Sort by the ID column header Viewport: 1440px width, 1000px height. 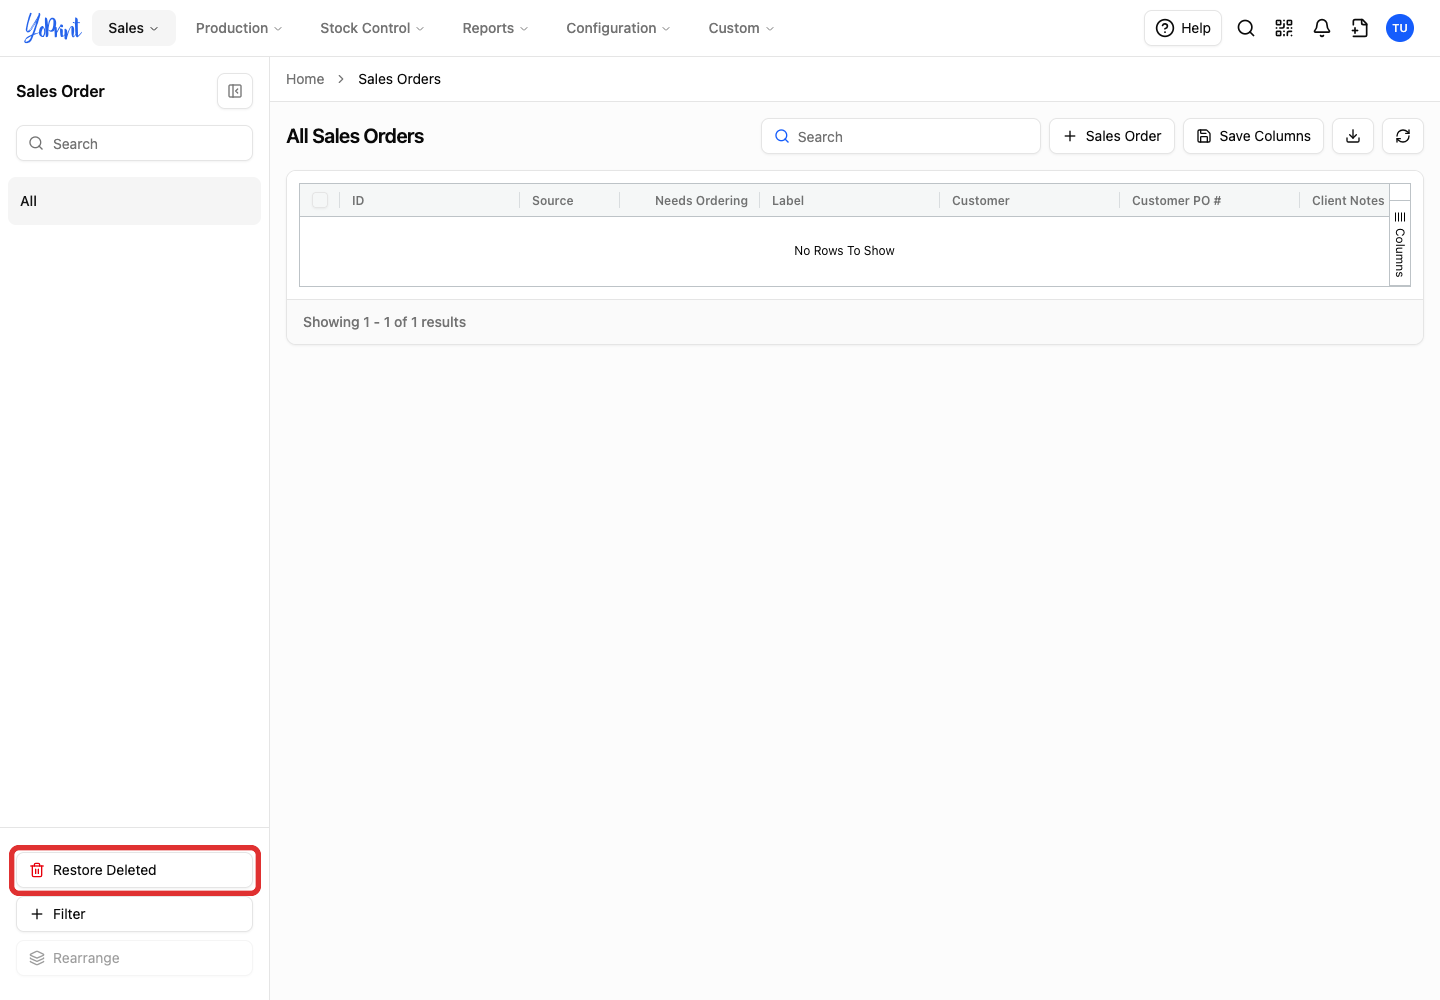pyautogui.click(x=430, y=200)
